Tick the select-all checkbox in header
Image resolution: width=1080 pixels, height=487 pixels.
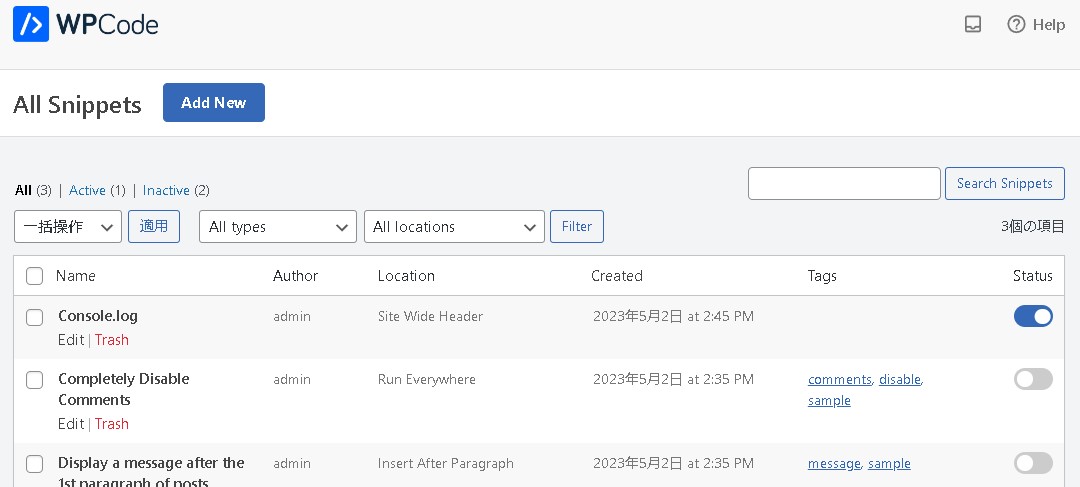click(x=35, y=276)
